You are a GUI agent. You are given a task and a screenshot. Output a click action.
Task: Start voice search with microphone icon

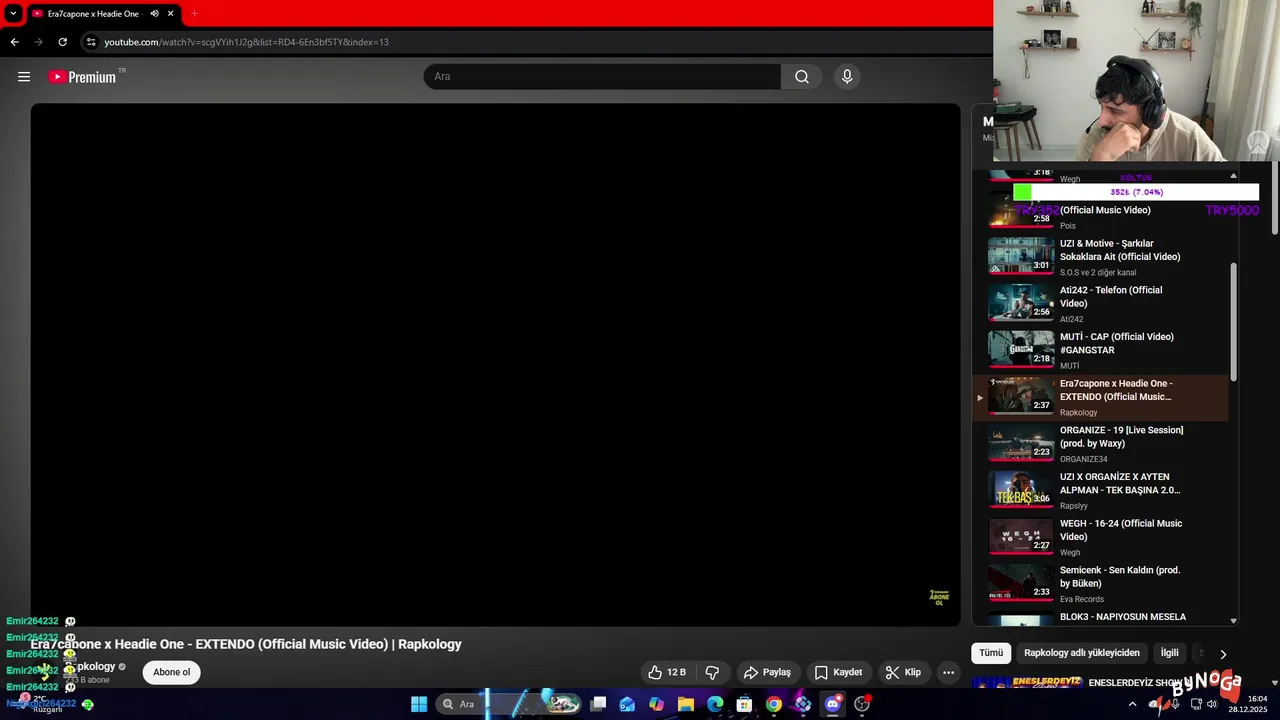coord(847,77)
